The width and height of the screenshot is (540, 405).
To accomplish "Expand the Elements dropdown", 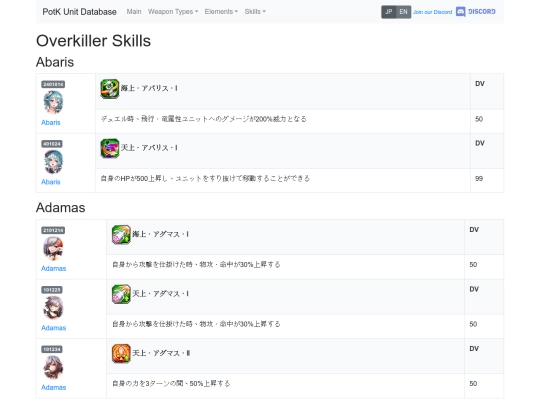I will coord(221,12).
